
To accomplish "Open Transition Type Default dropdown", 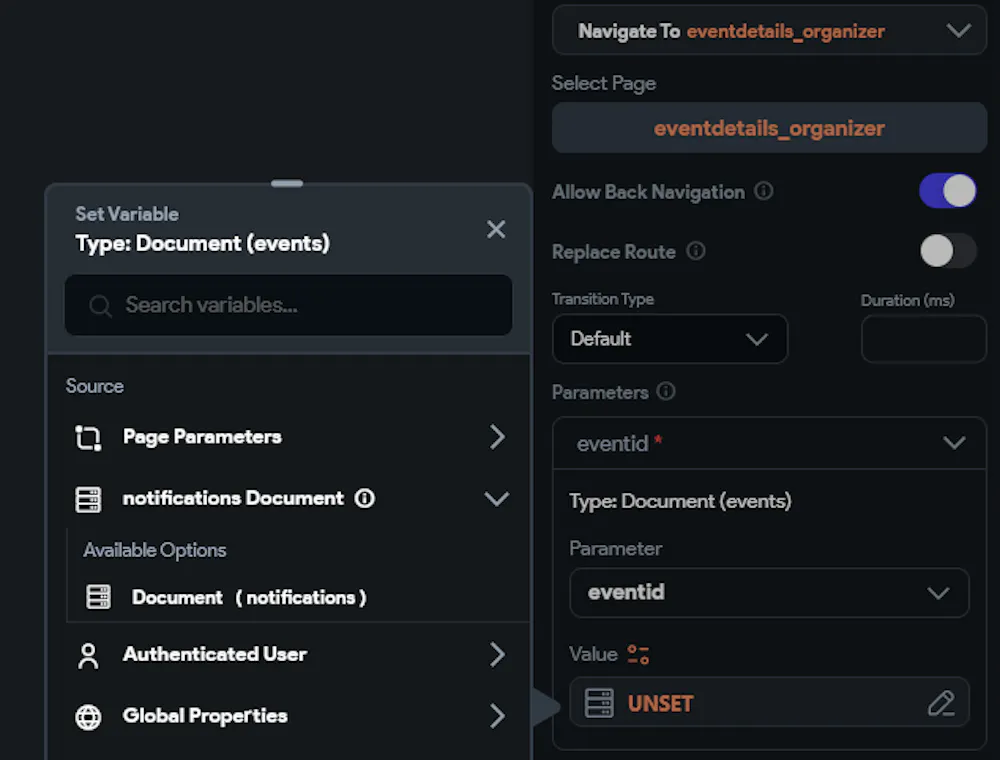I will point(670,339).
